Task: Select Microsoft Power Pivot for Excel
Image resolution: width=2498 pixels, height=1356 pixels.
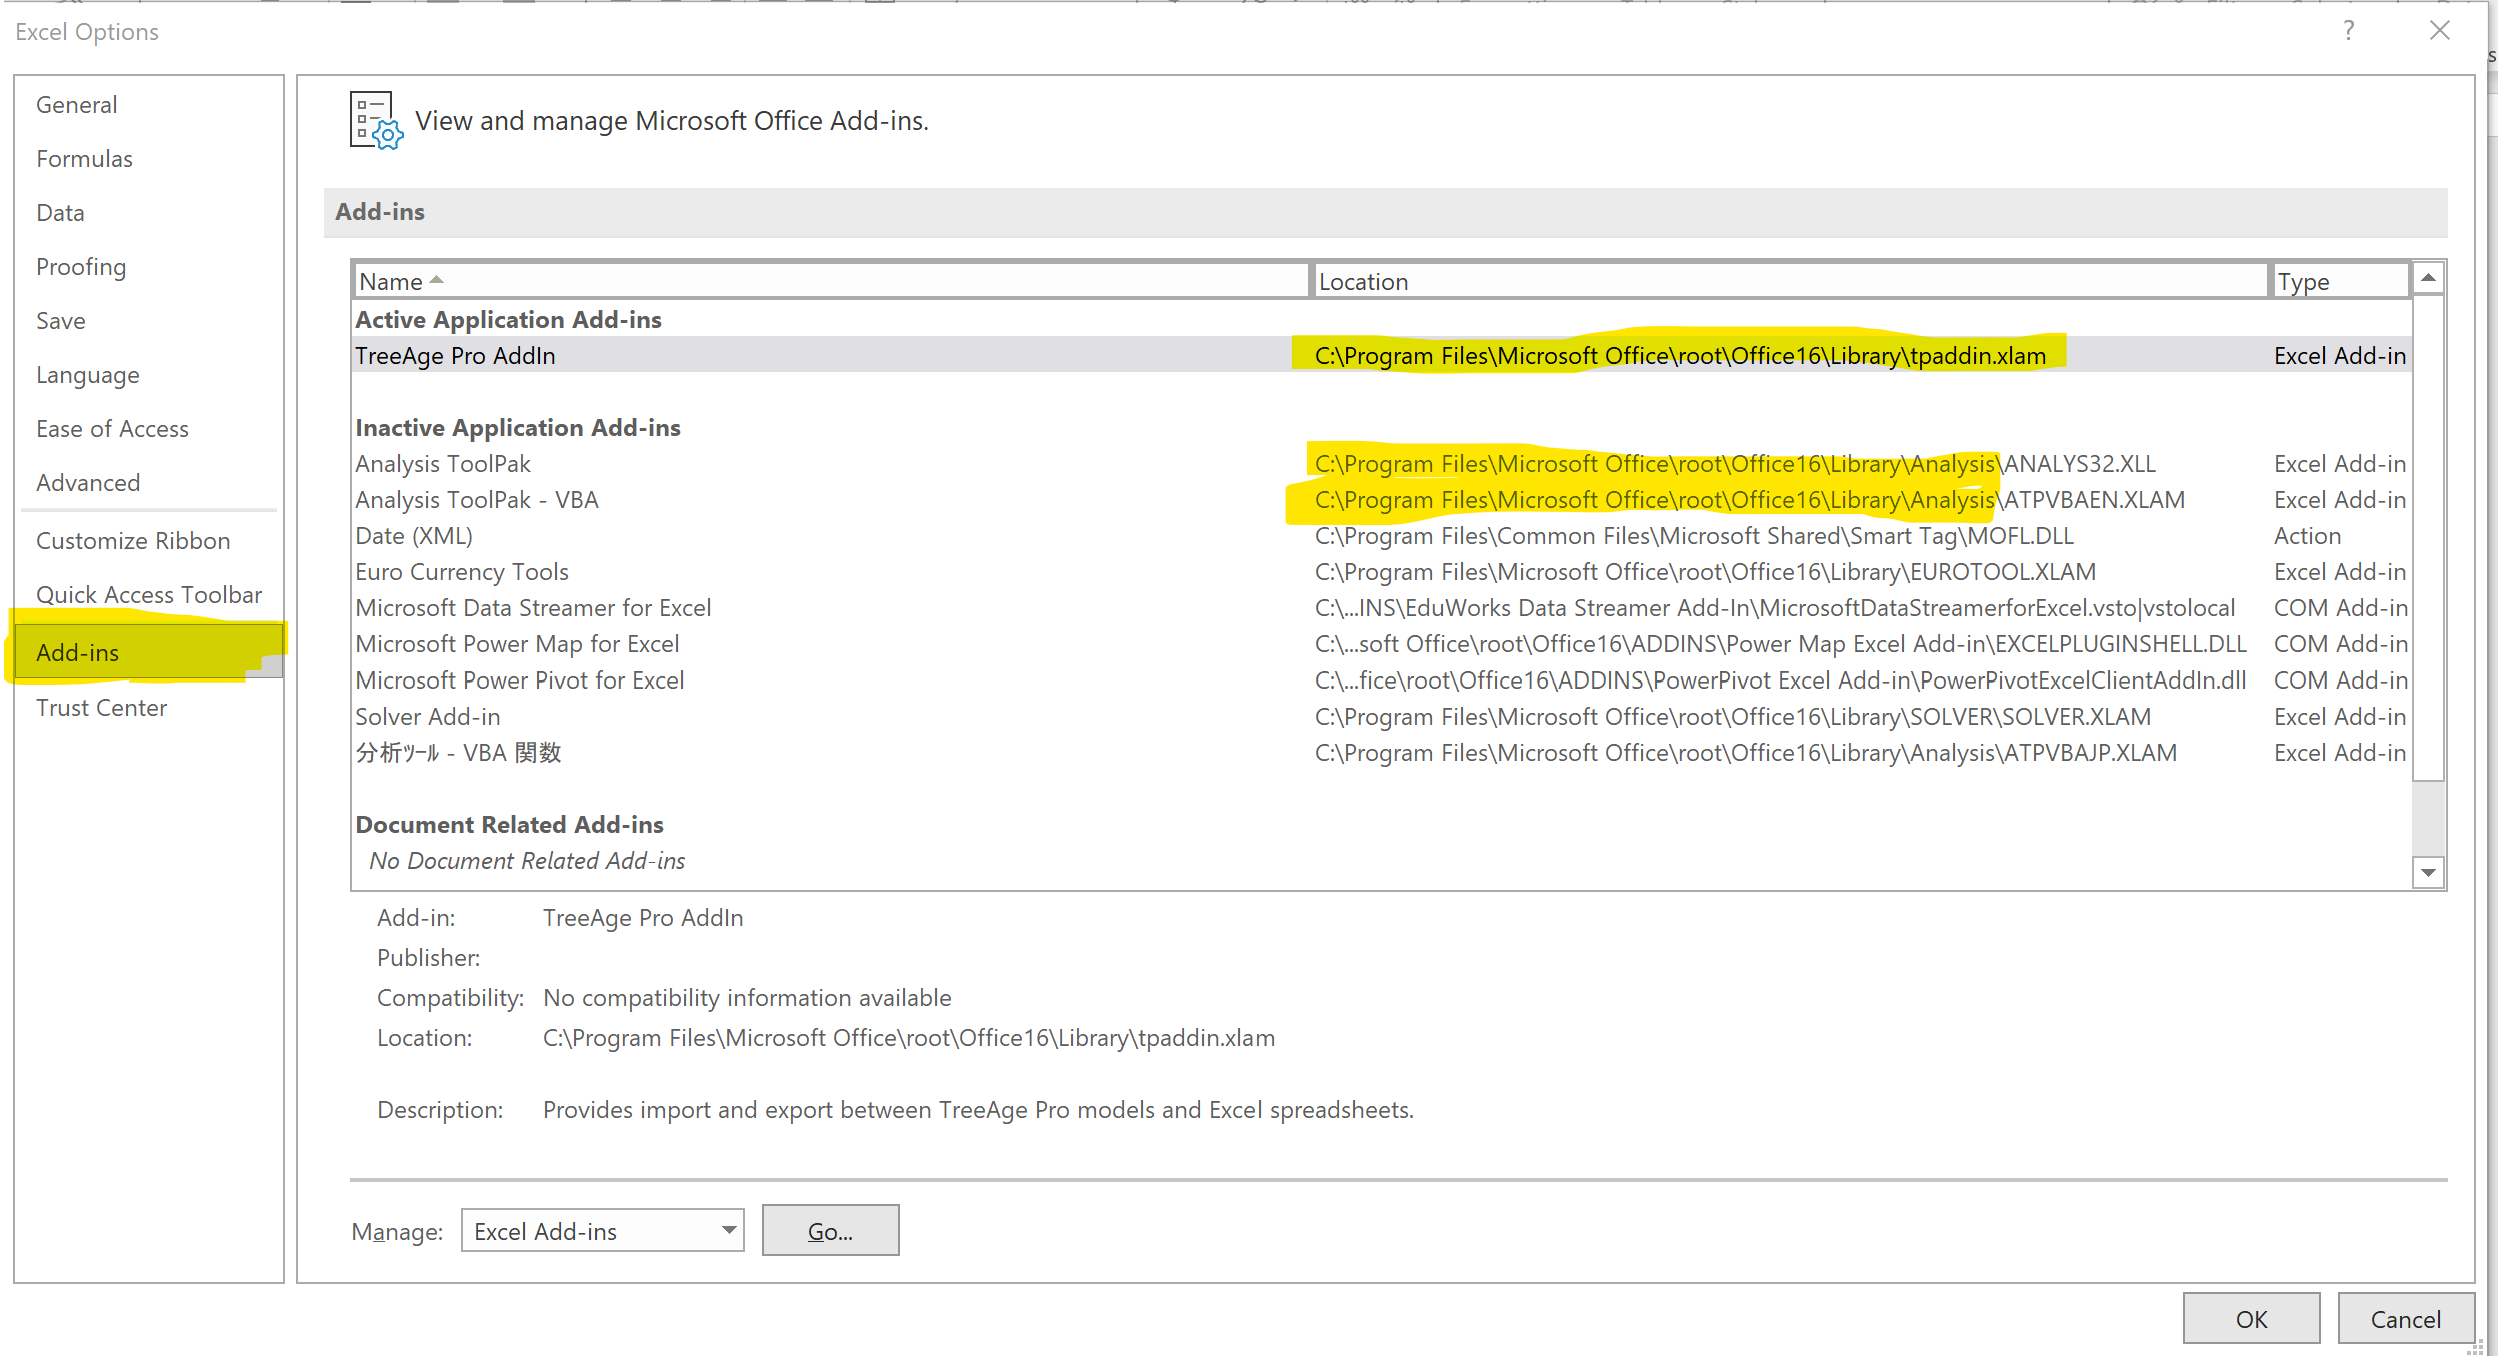Action: point(520,681)
